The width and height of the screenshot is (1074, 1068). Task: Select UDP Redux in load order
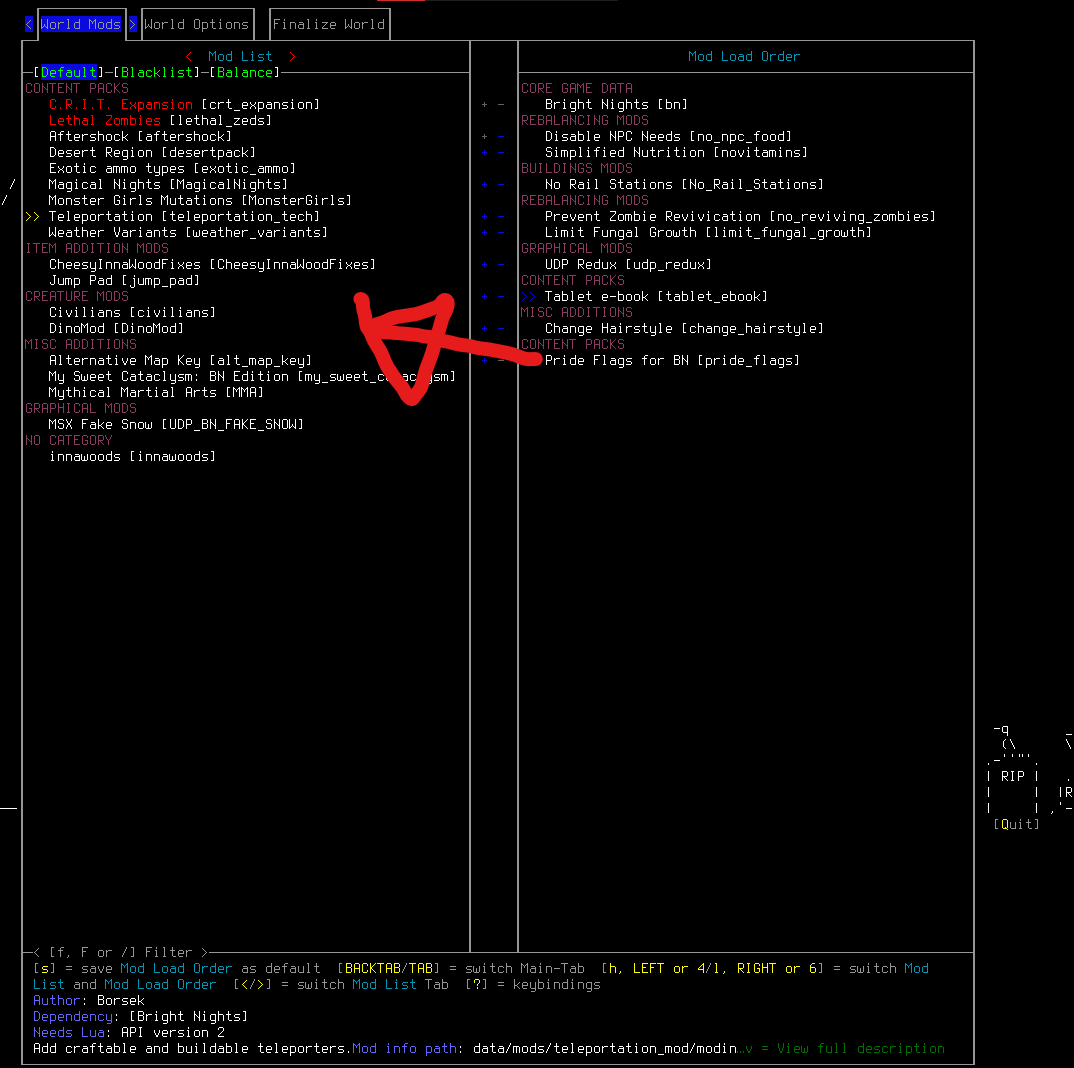pyautogui.click(x=628, y=264)
